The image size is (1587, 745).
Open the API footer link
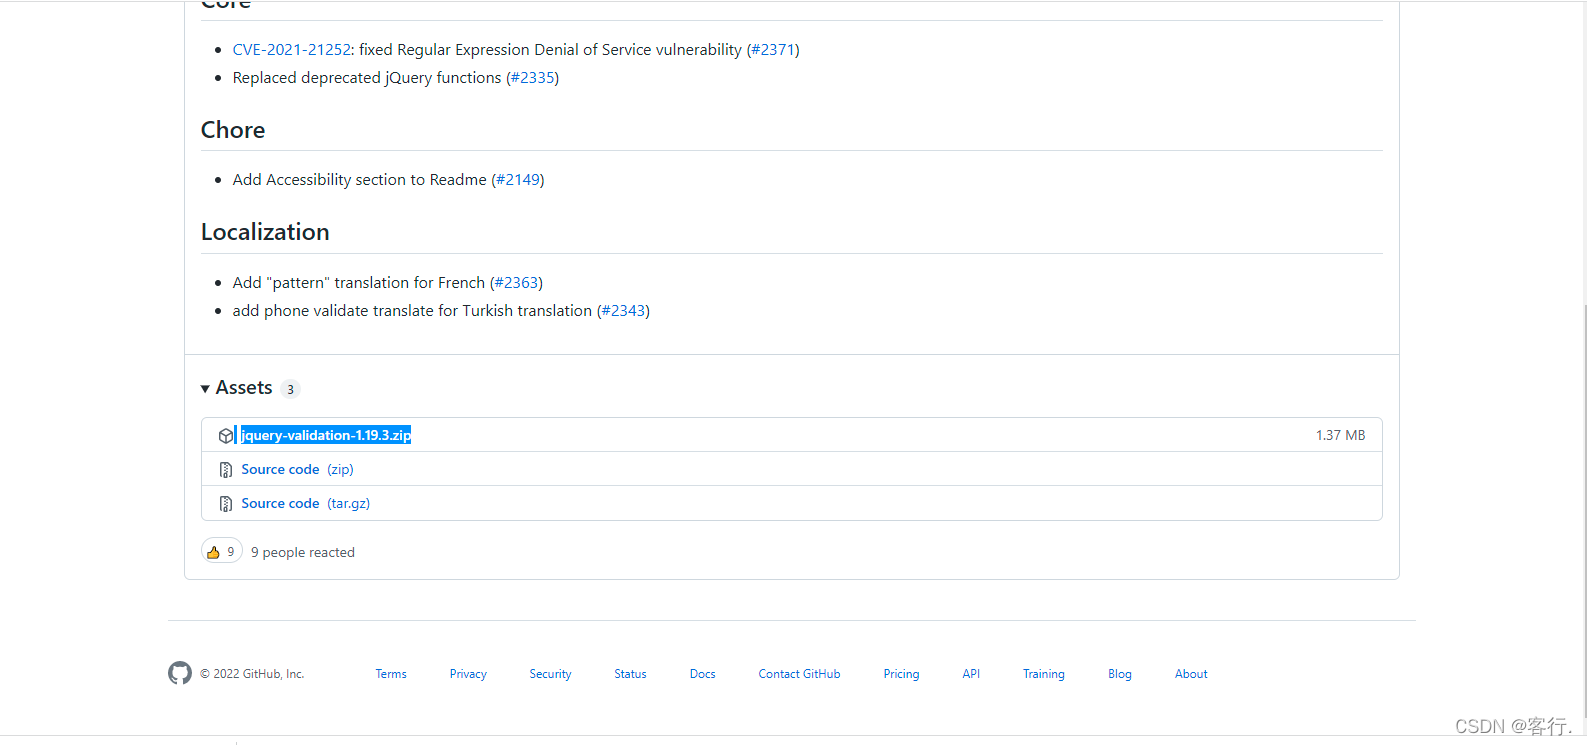pos(971,674)
